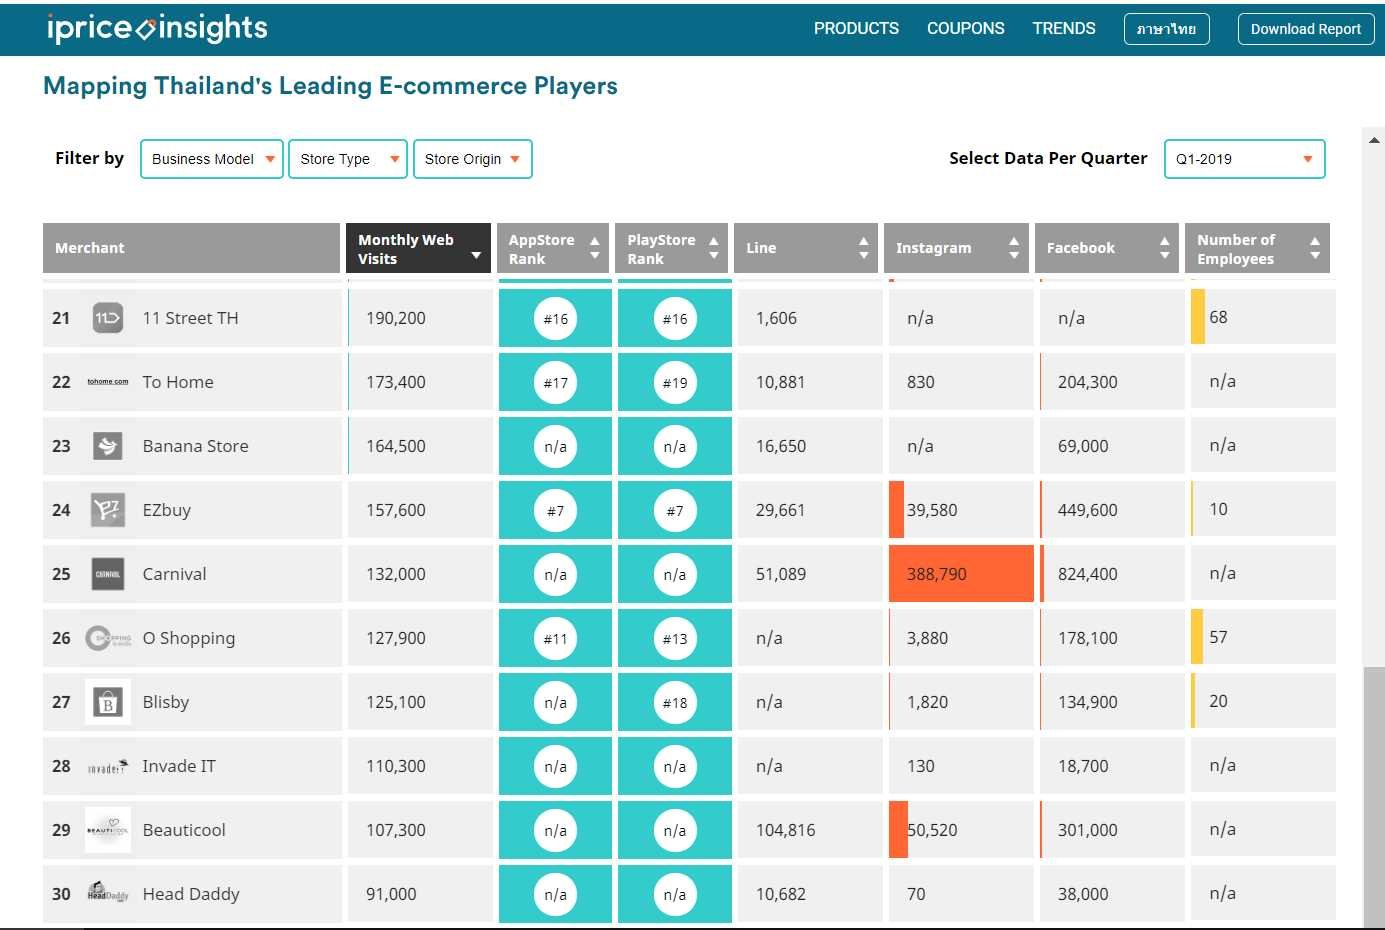Screen dimensions: 1385x930
Task: Click PlayStore rank #18 badge for Blisby
Action: [x=675, y=703]
